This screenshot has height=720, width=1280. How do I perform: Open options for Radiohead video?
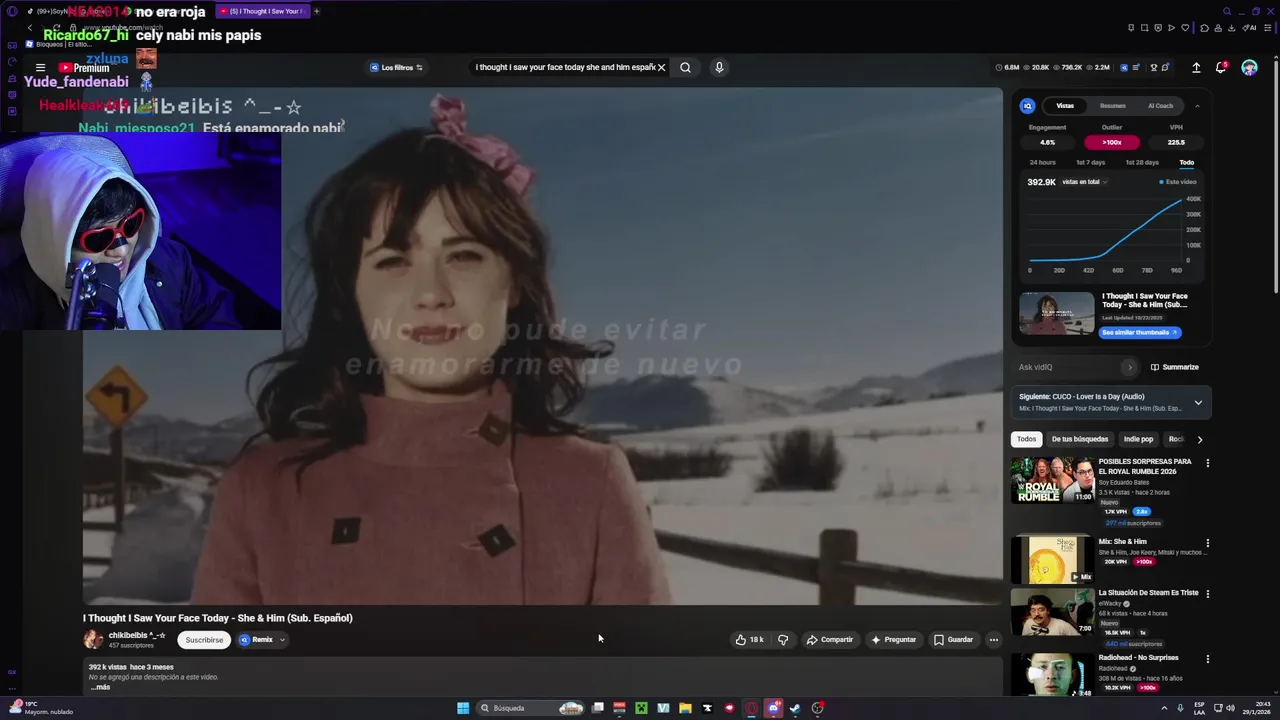[x=1207, y=659]
